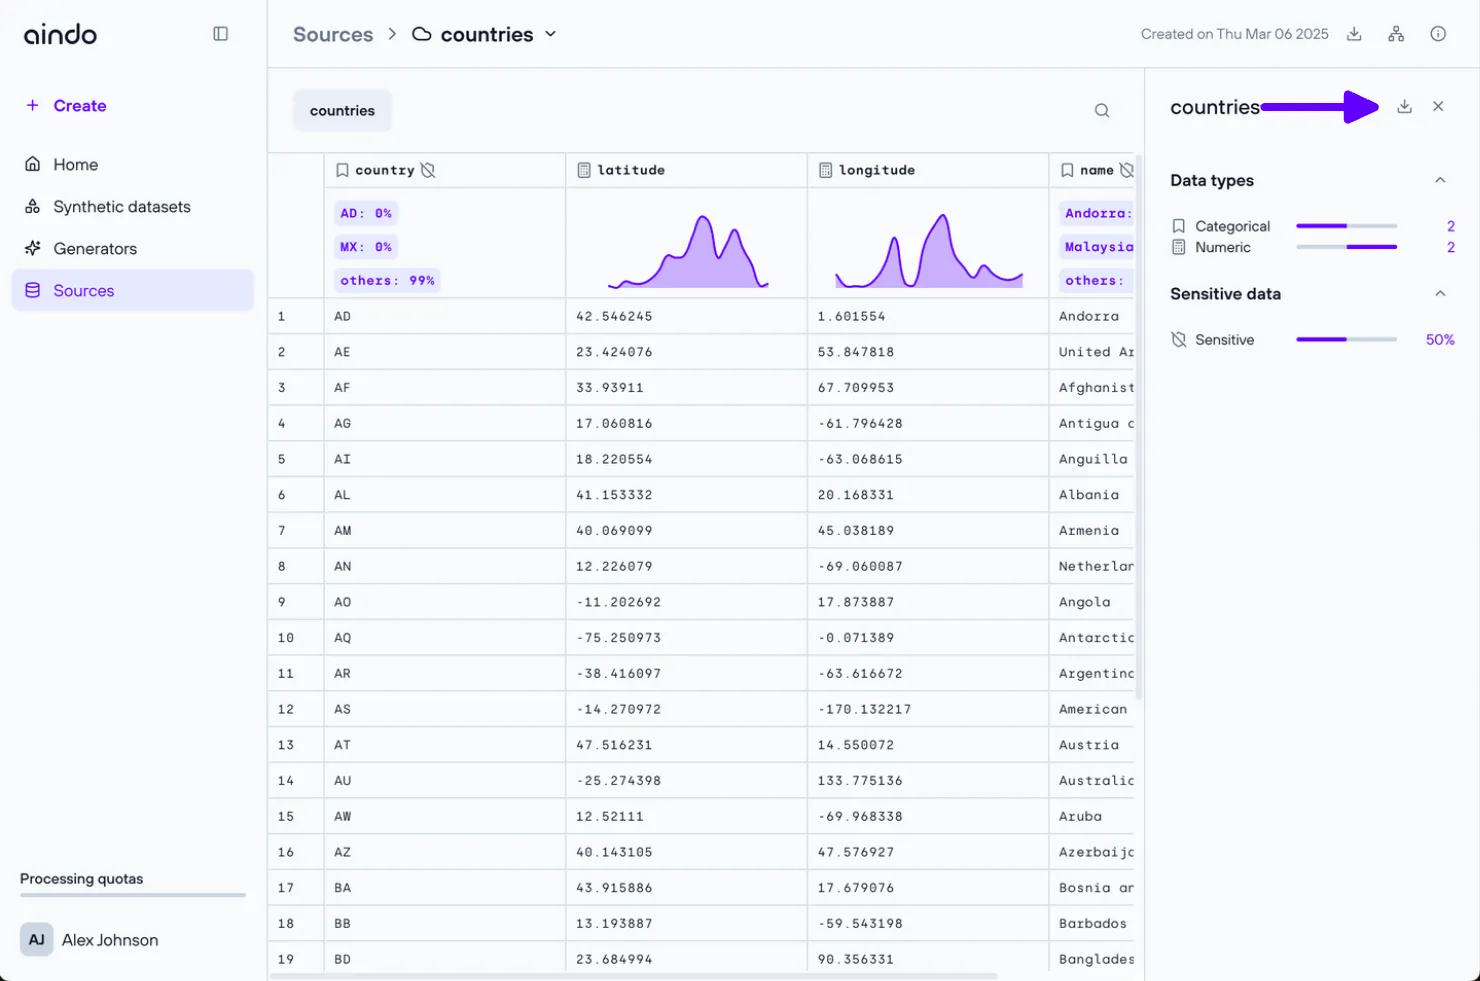Click the download icon in top header
Screen dimensions: 1480x981
point(1354,34)
